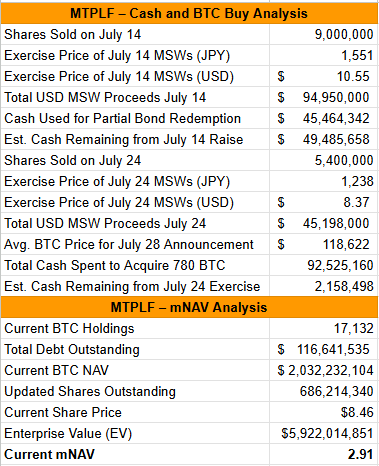Screen dimensions: 379x466
Task: Click the 'Shares Sold on July 24' label
Action: pos(73,161)
